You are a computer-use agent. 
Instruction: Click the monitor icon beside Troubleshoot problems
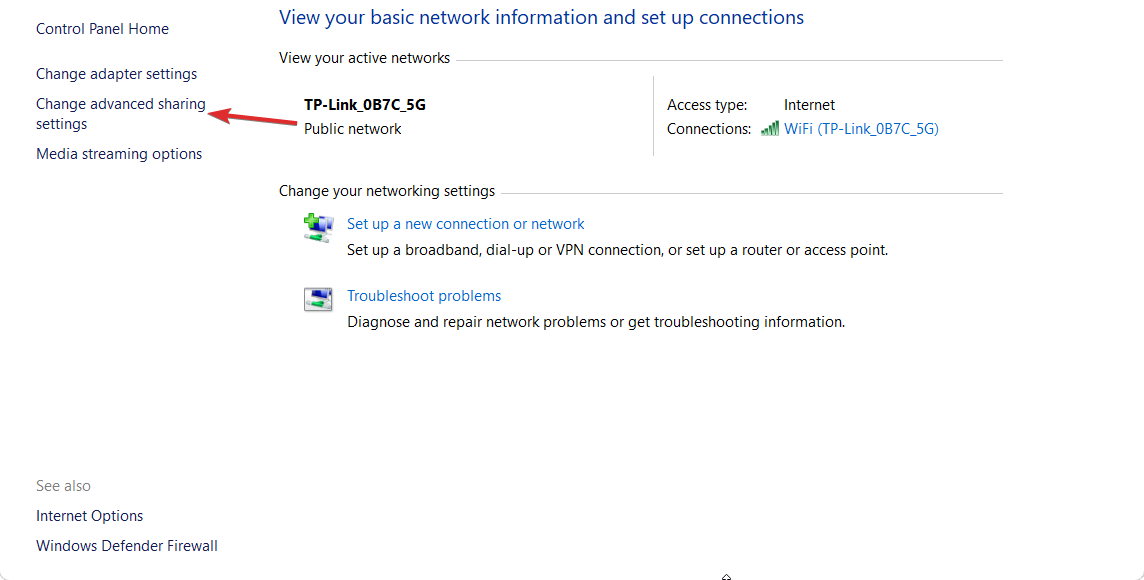tap(317, 299)
